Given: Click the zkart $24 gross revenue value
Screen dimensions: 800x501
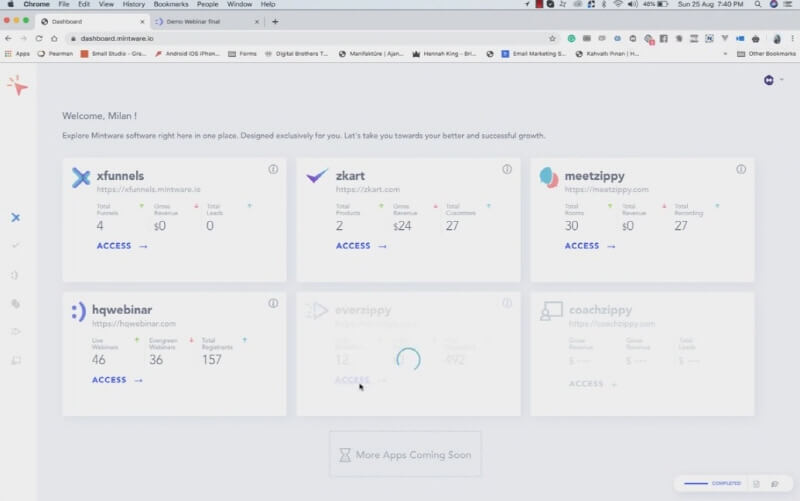Looking at the screenshot, I should [403, 226].
